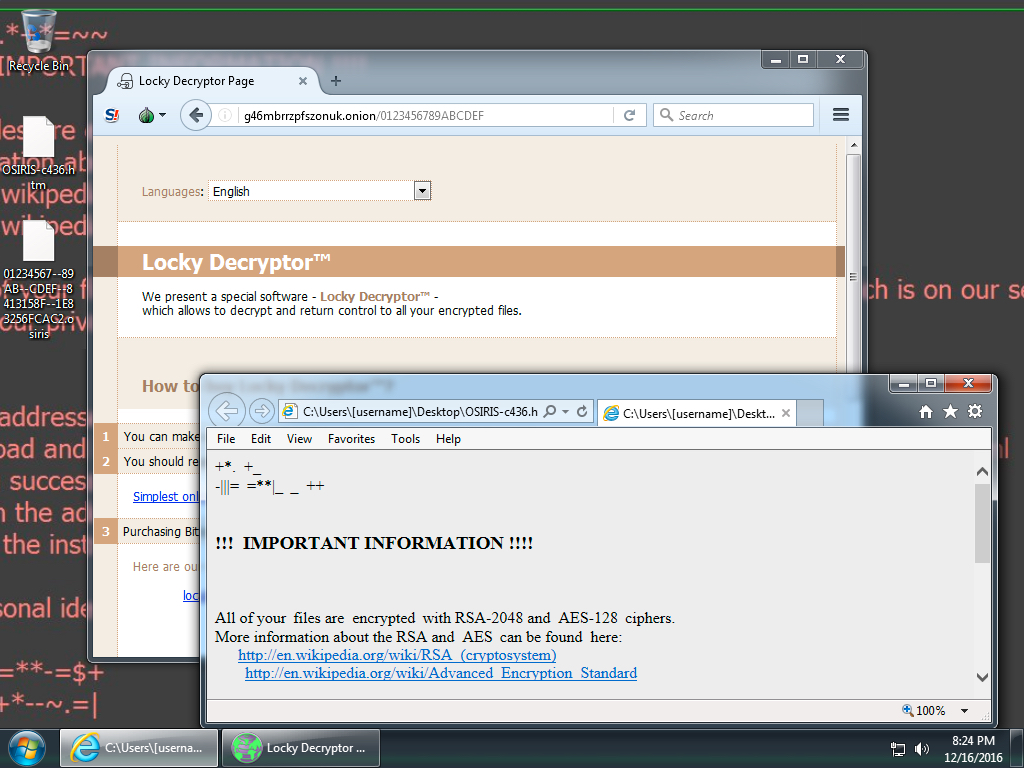Go back in the Tor Browser window
1024x768 pixels.
pyautogui.click(x=195, y=116)
